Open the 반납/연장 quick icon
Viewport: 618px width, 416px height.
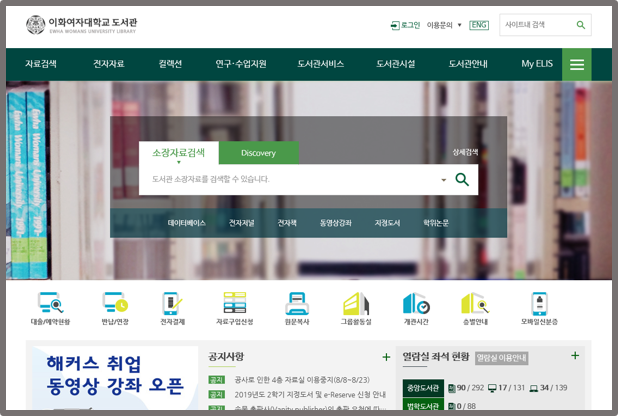[115, 308]
